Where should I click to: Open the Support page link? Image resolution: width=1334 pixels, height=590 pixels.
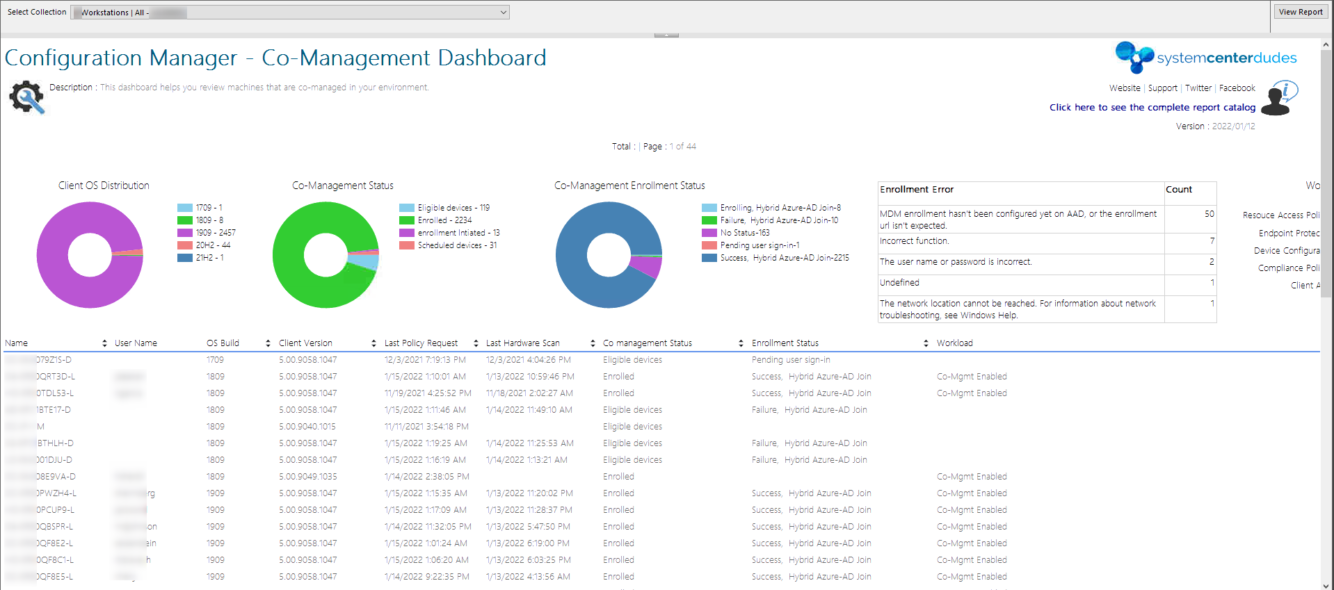tap(1162, 88)
